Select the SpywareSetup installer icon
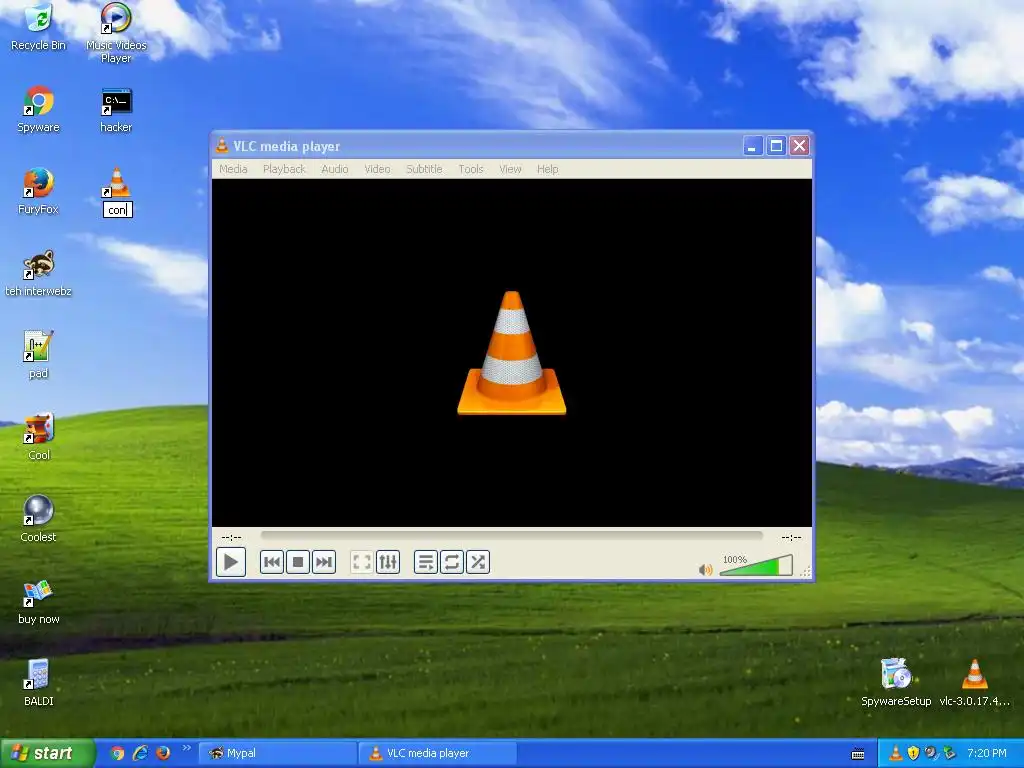 coord(896,683)
